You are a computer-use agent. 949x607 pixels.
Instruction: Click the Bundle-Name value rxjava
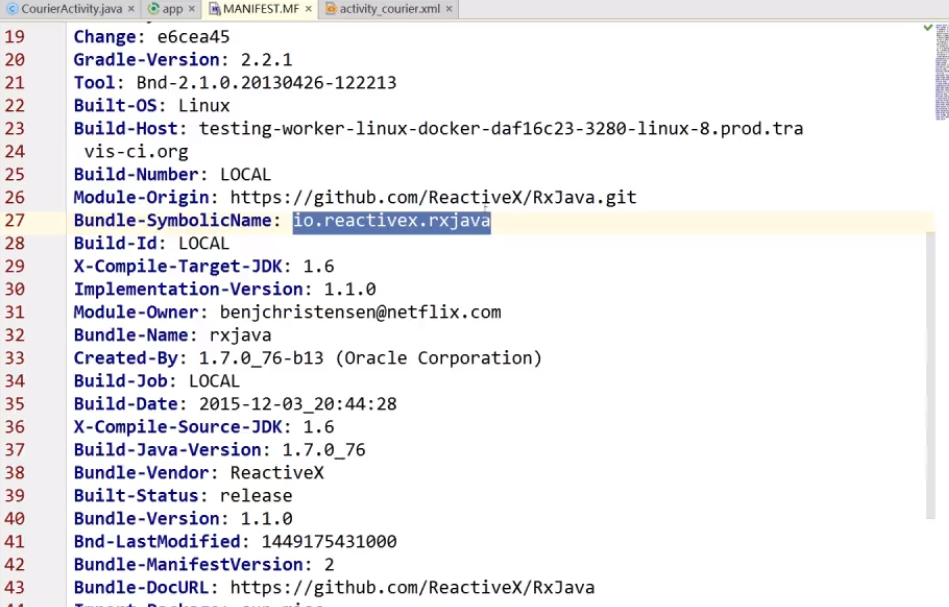(x=240, y=335)
